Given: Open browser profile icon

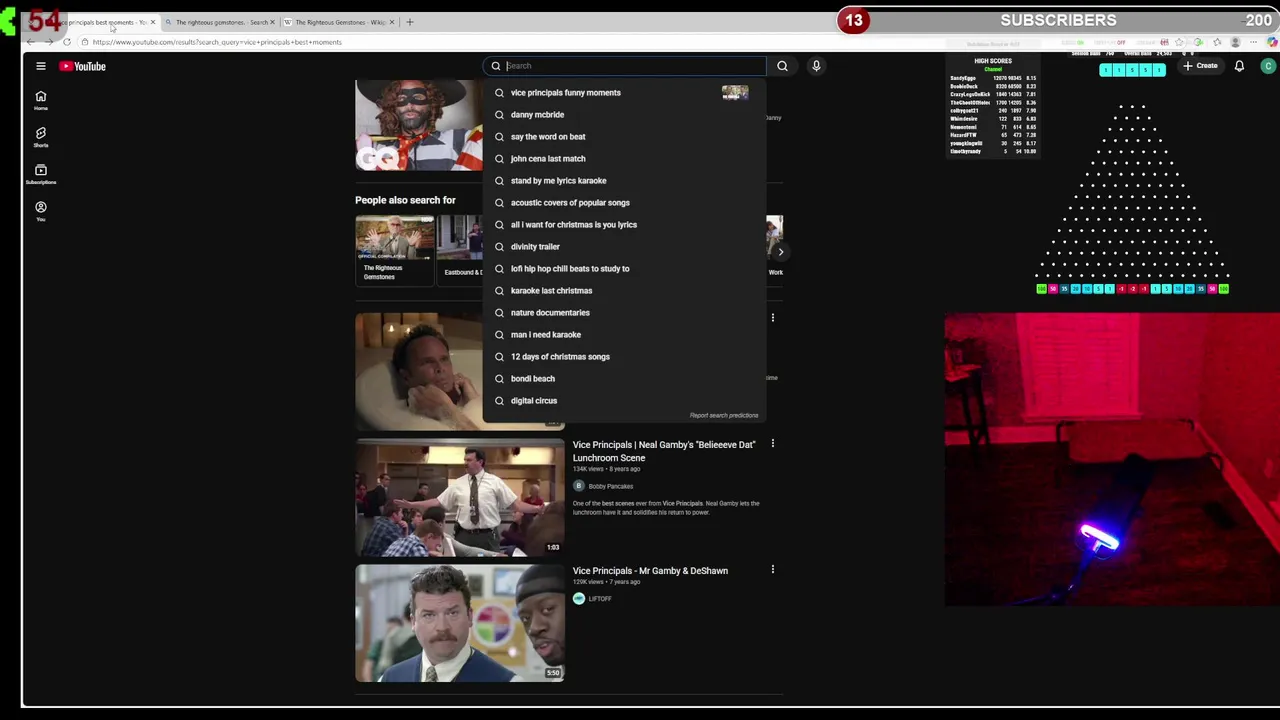Looking at the screenshot, I should pyautogui.click(x=1235, y=42).
